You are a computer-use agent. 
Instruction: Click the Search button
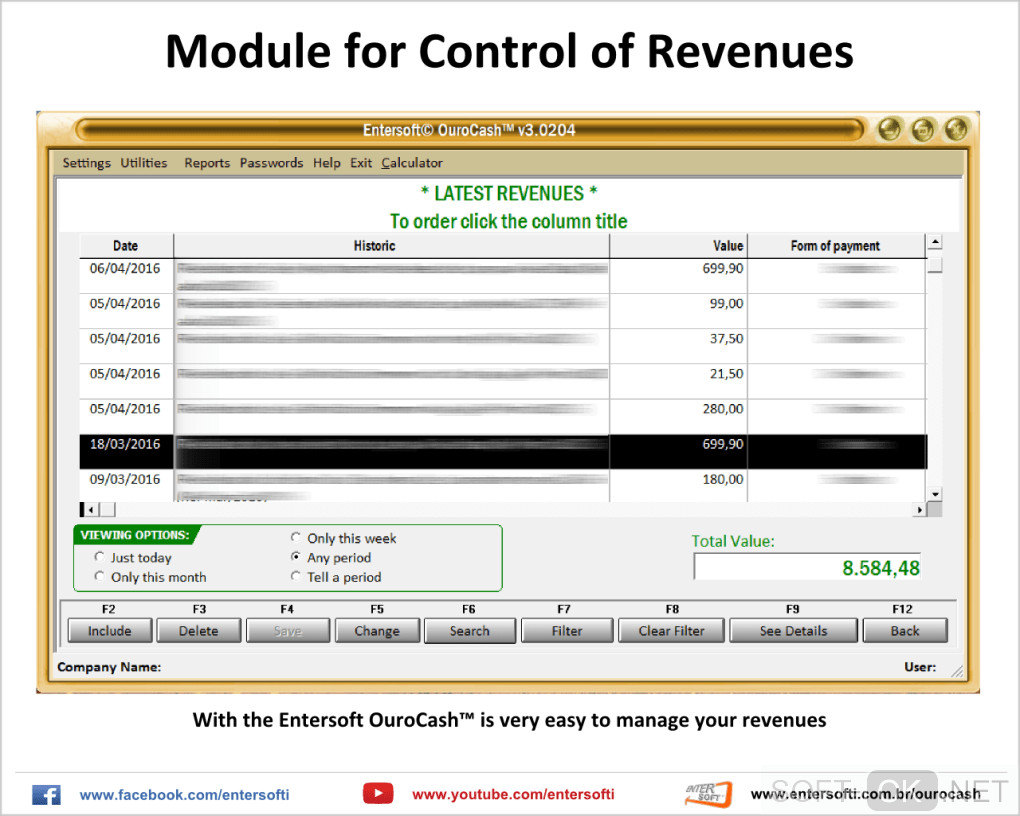pos(470,631)
